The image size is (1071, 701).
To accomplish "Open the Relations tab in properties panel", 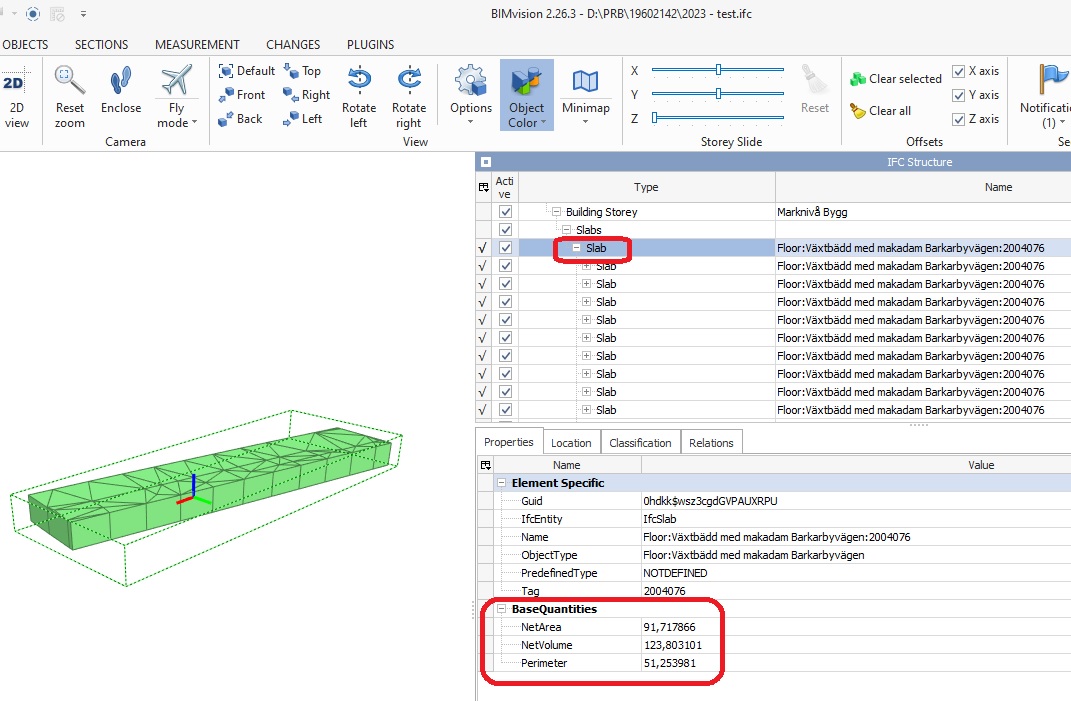I will [x=711, y=441].
